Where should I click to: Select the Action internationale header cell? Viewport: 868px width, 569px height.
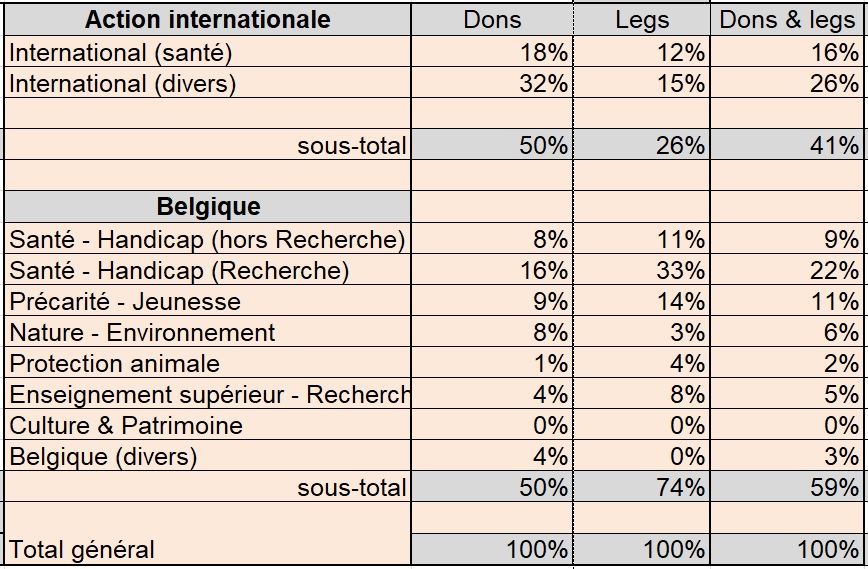(208, 20)
